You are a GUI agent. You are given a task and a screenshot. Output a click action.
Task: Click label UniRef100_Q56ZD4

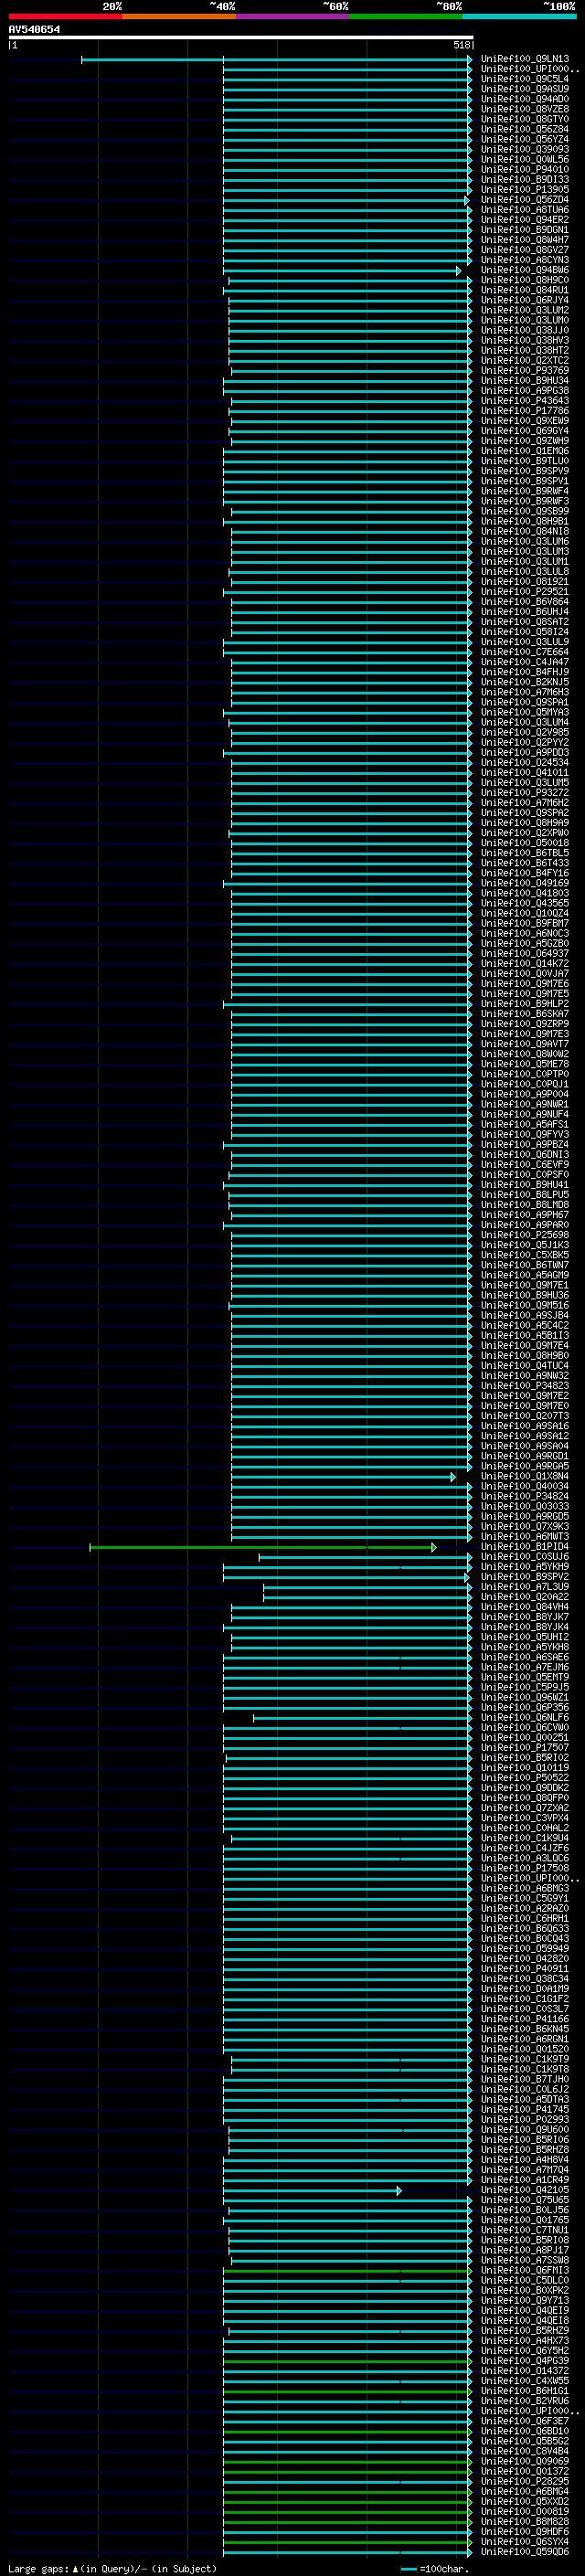click(x=525, y=199)
